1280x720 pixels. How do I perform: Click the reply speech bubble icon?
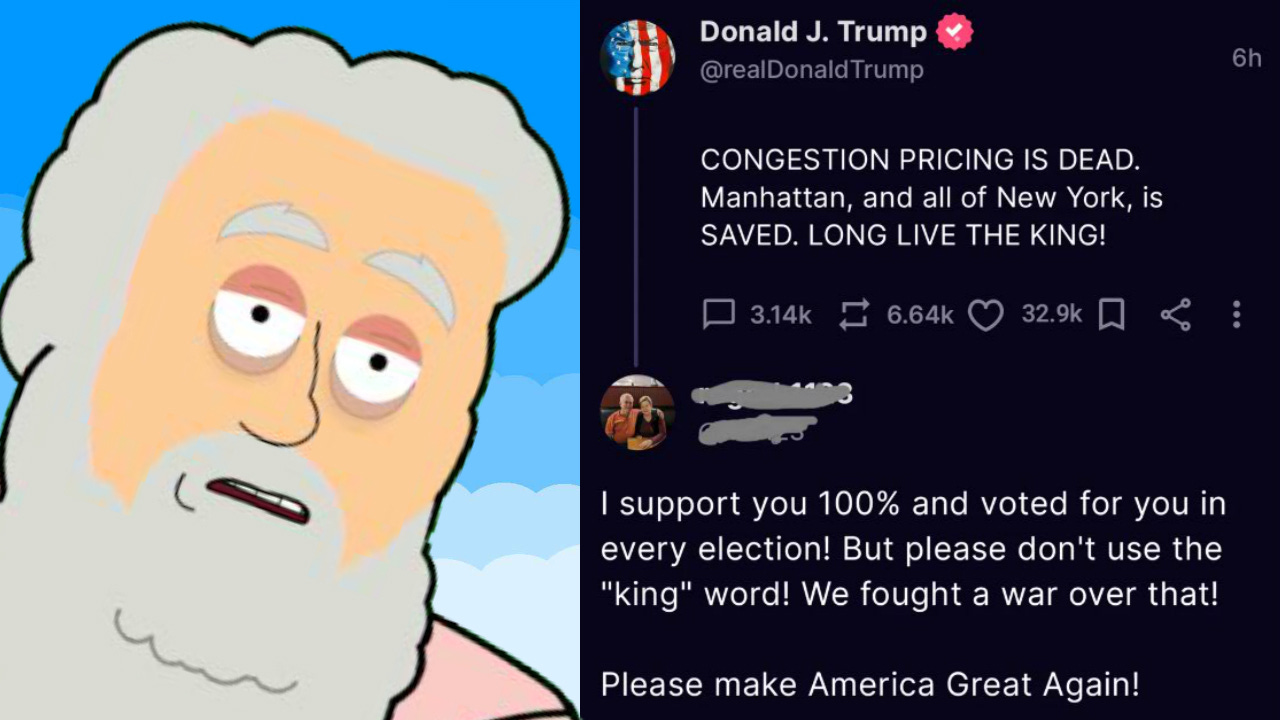[719, 315]
